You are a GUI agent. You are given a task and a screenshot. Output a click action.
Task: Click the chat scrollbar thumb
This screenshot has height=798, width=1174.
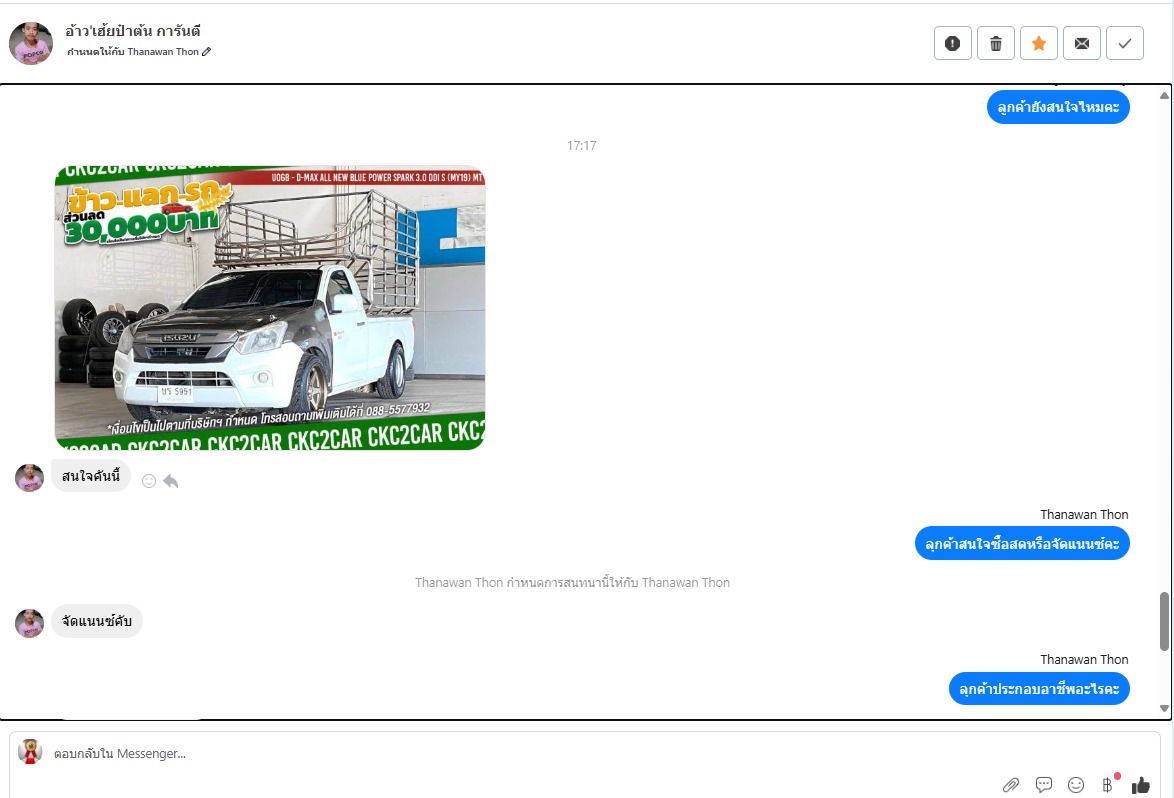coord(1164,621)
